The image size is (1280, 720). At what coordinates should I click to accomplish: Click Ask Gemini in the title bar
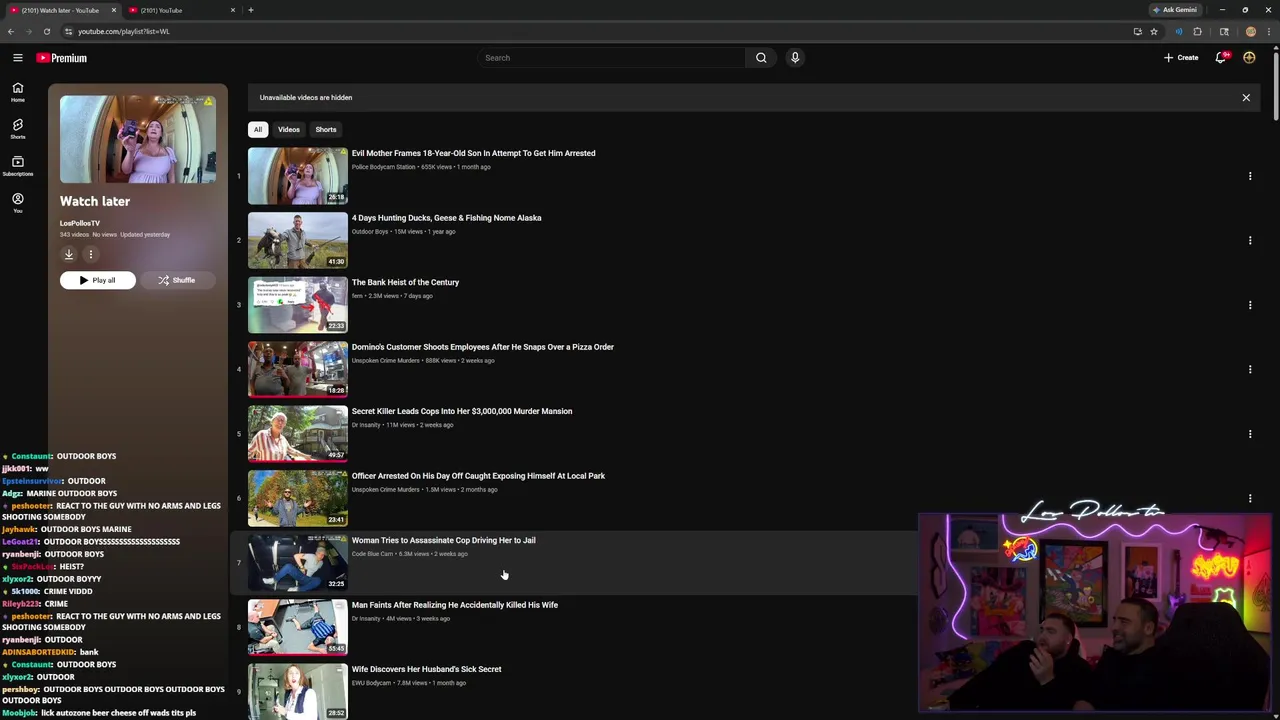[x=1175, y=10]
